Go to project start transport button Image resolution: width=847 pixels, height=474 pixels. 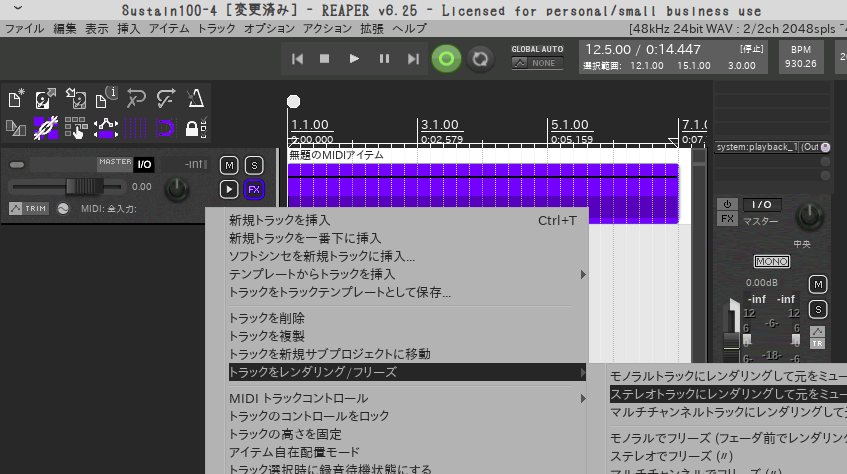pos(297,59)
